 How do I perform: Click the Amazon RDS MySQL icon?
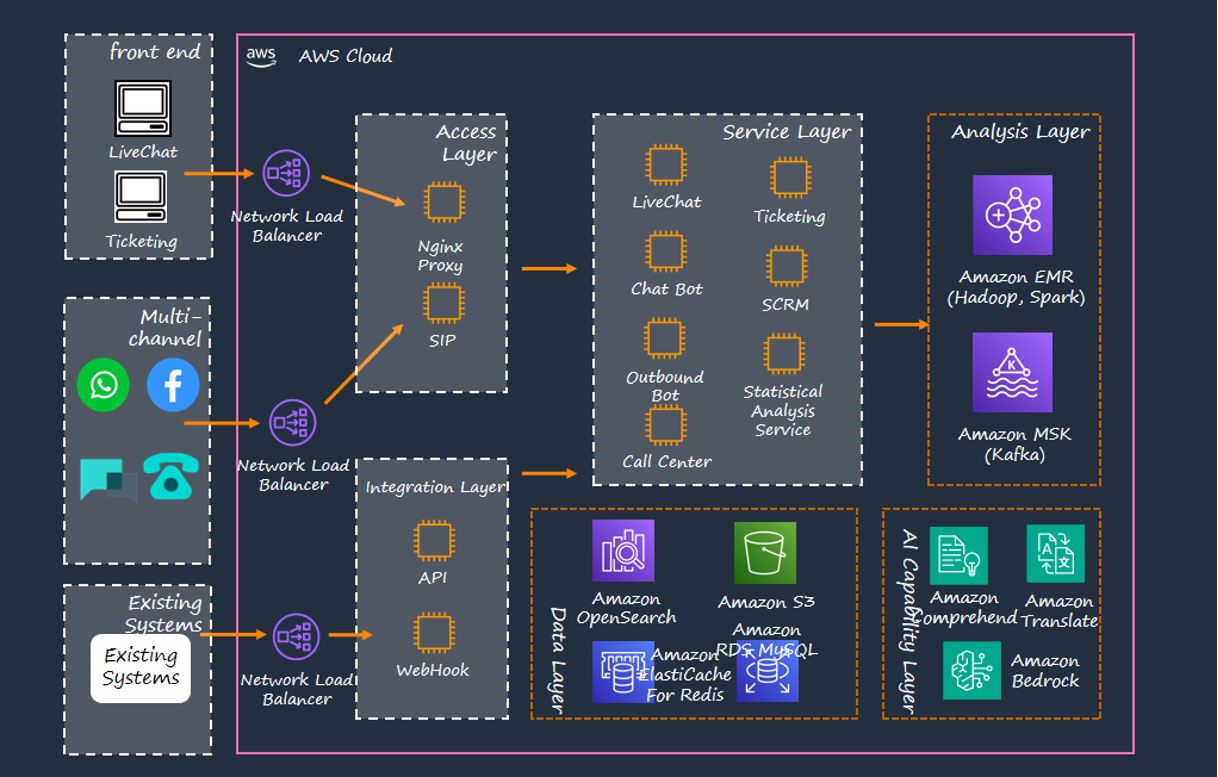click(767, 673)
